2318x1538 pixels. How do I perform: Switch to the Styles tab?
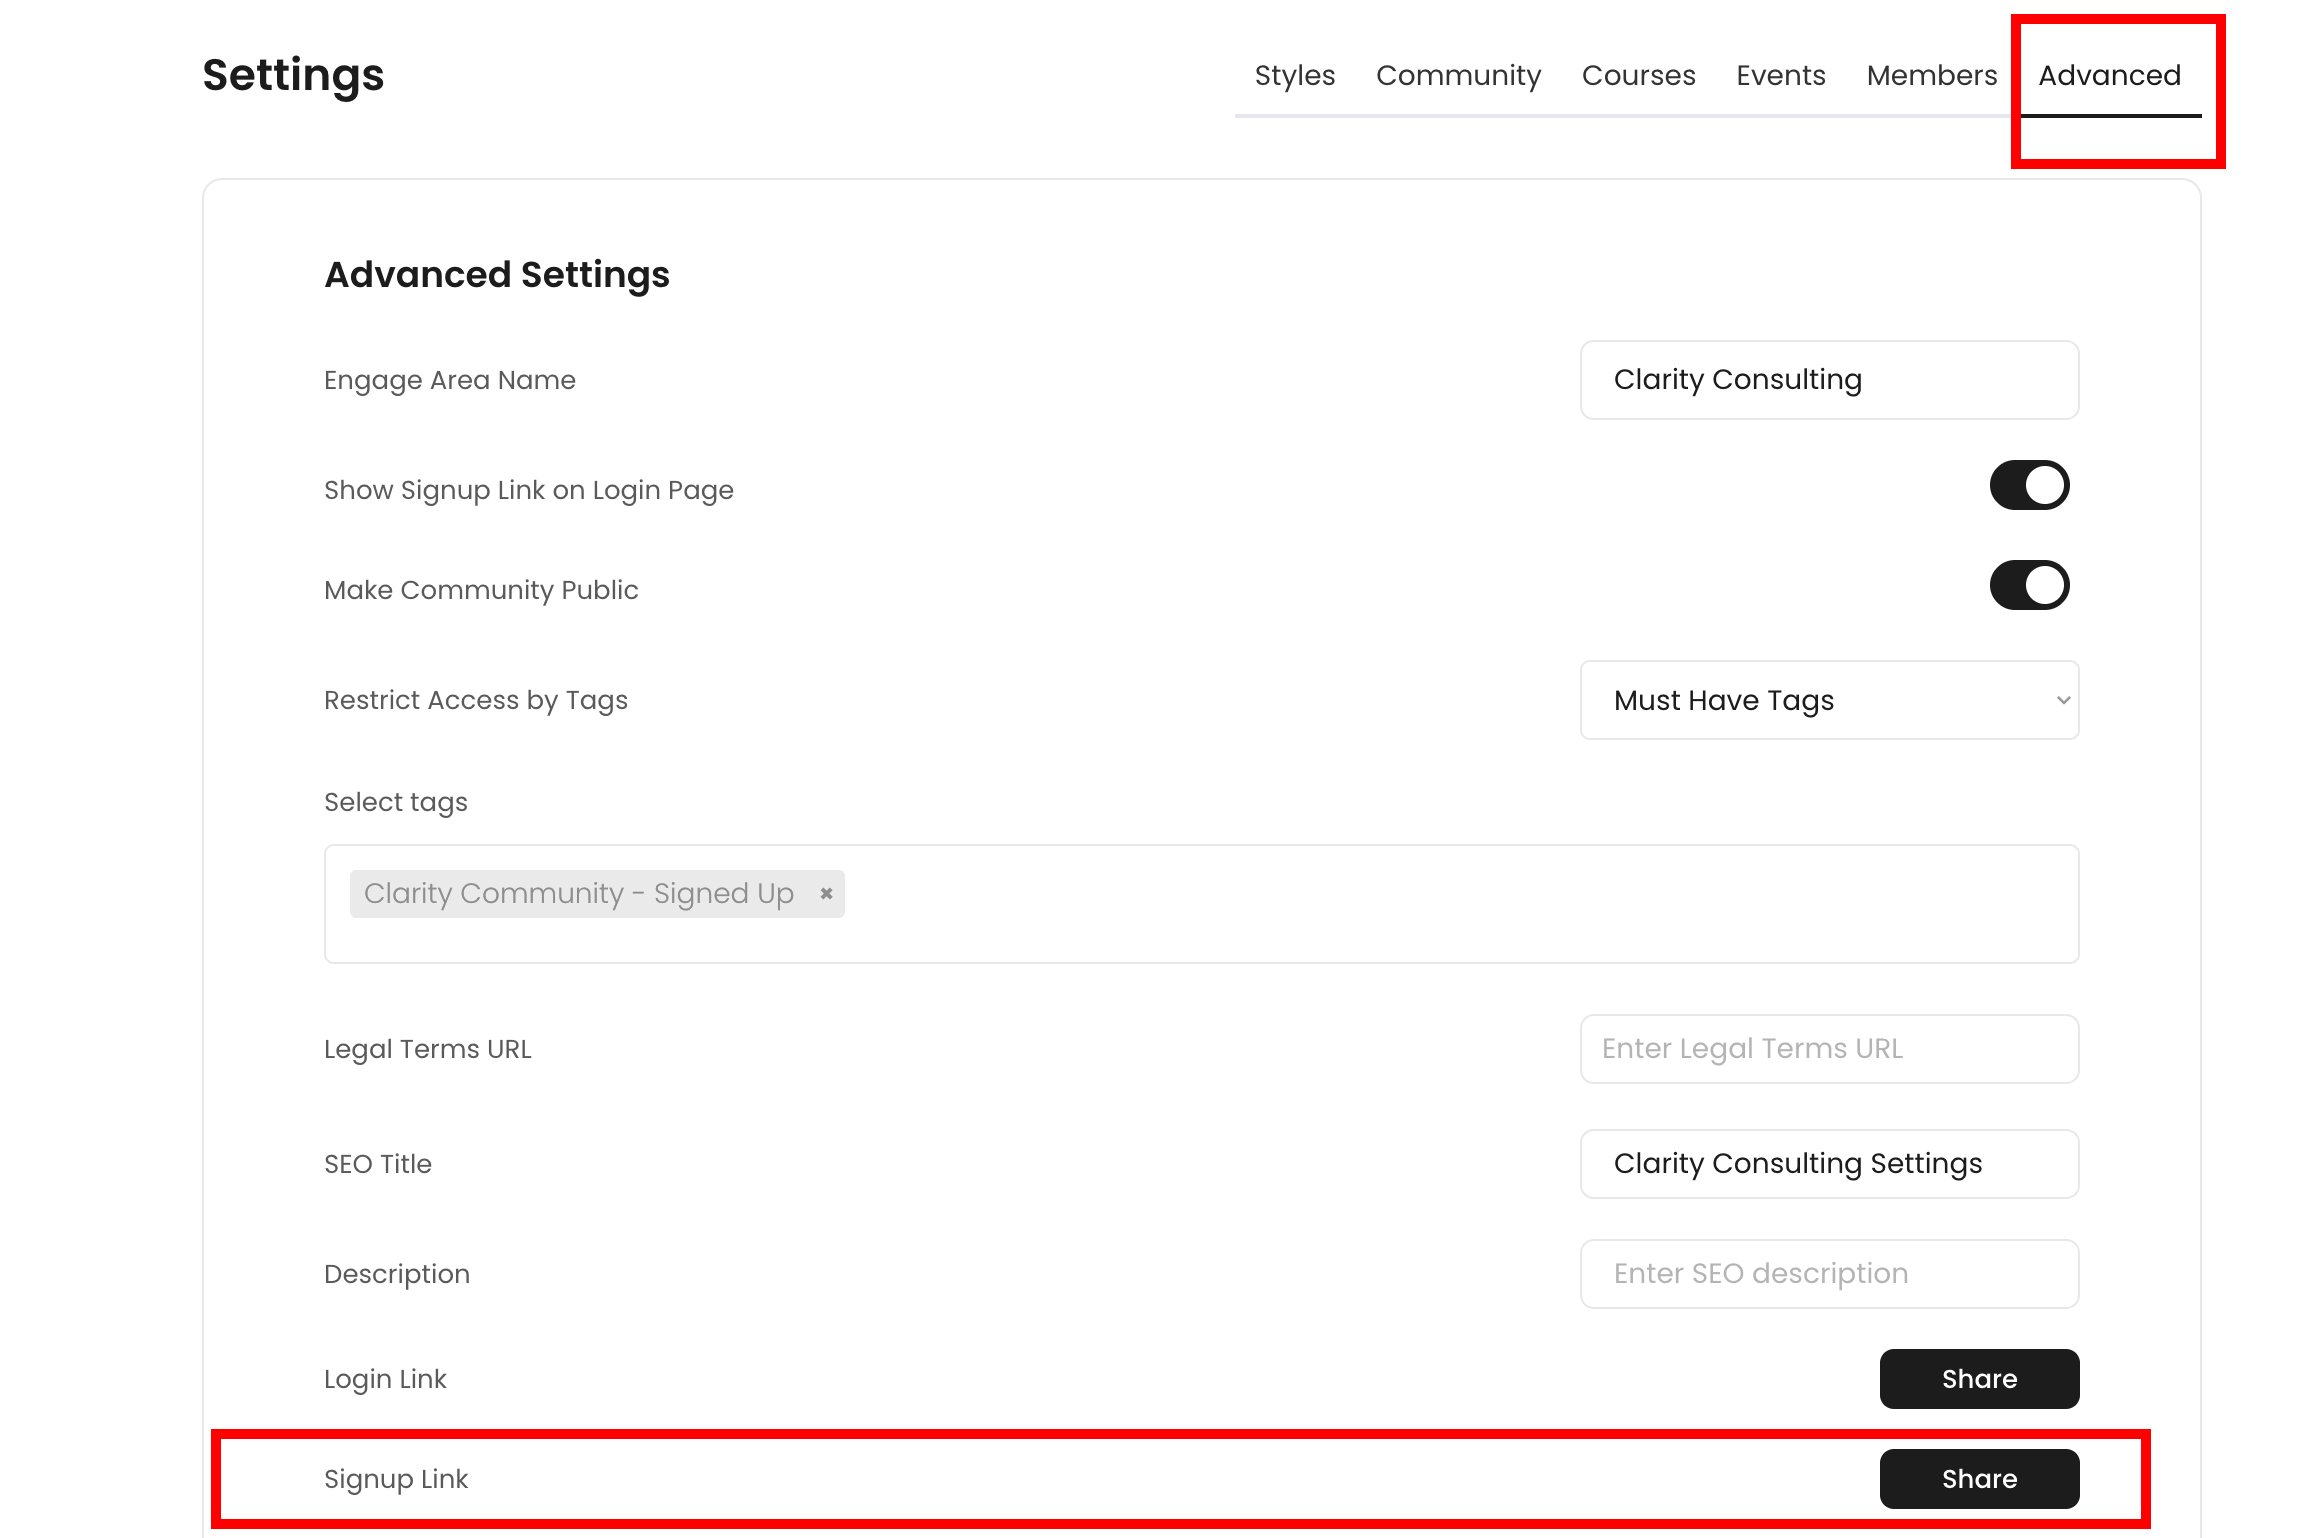click(x=1294, y=76)
